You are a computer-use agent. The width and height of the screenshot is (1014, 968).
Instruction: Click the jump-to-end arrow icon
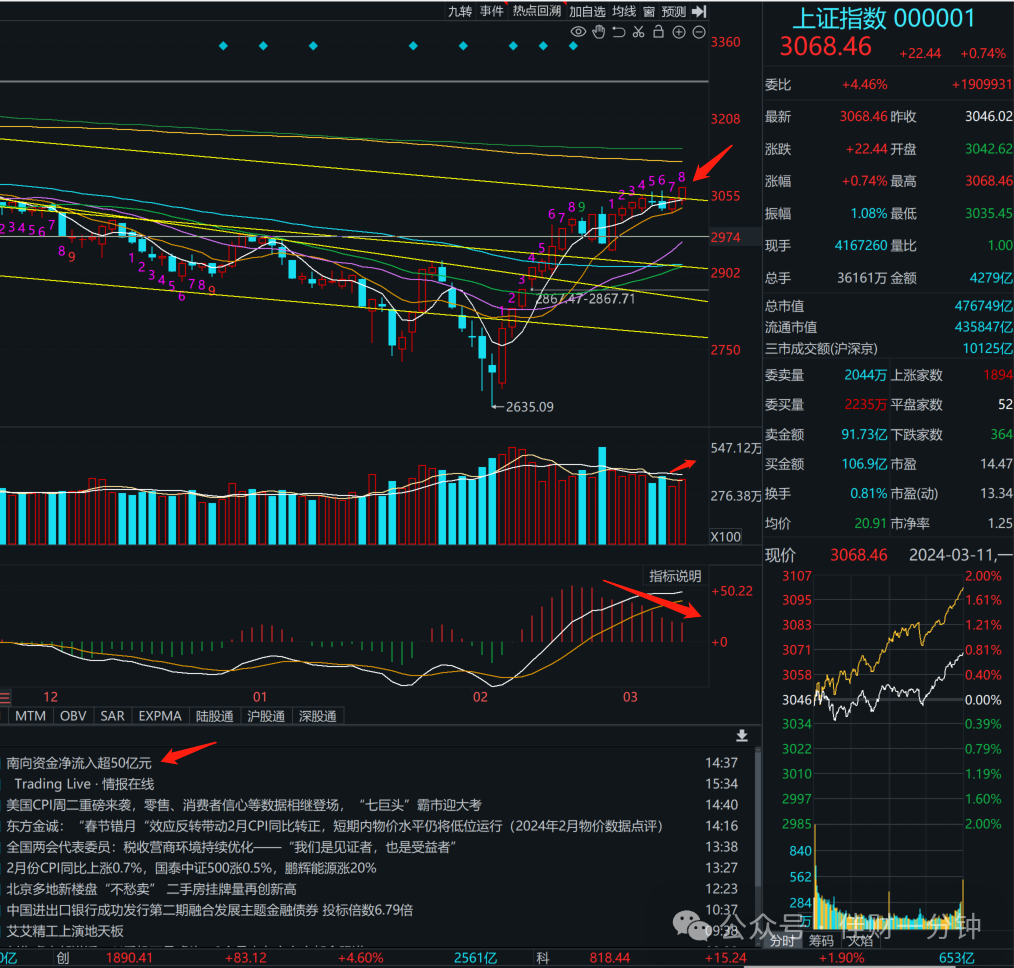pyautogui.click(x=699, y=11)
